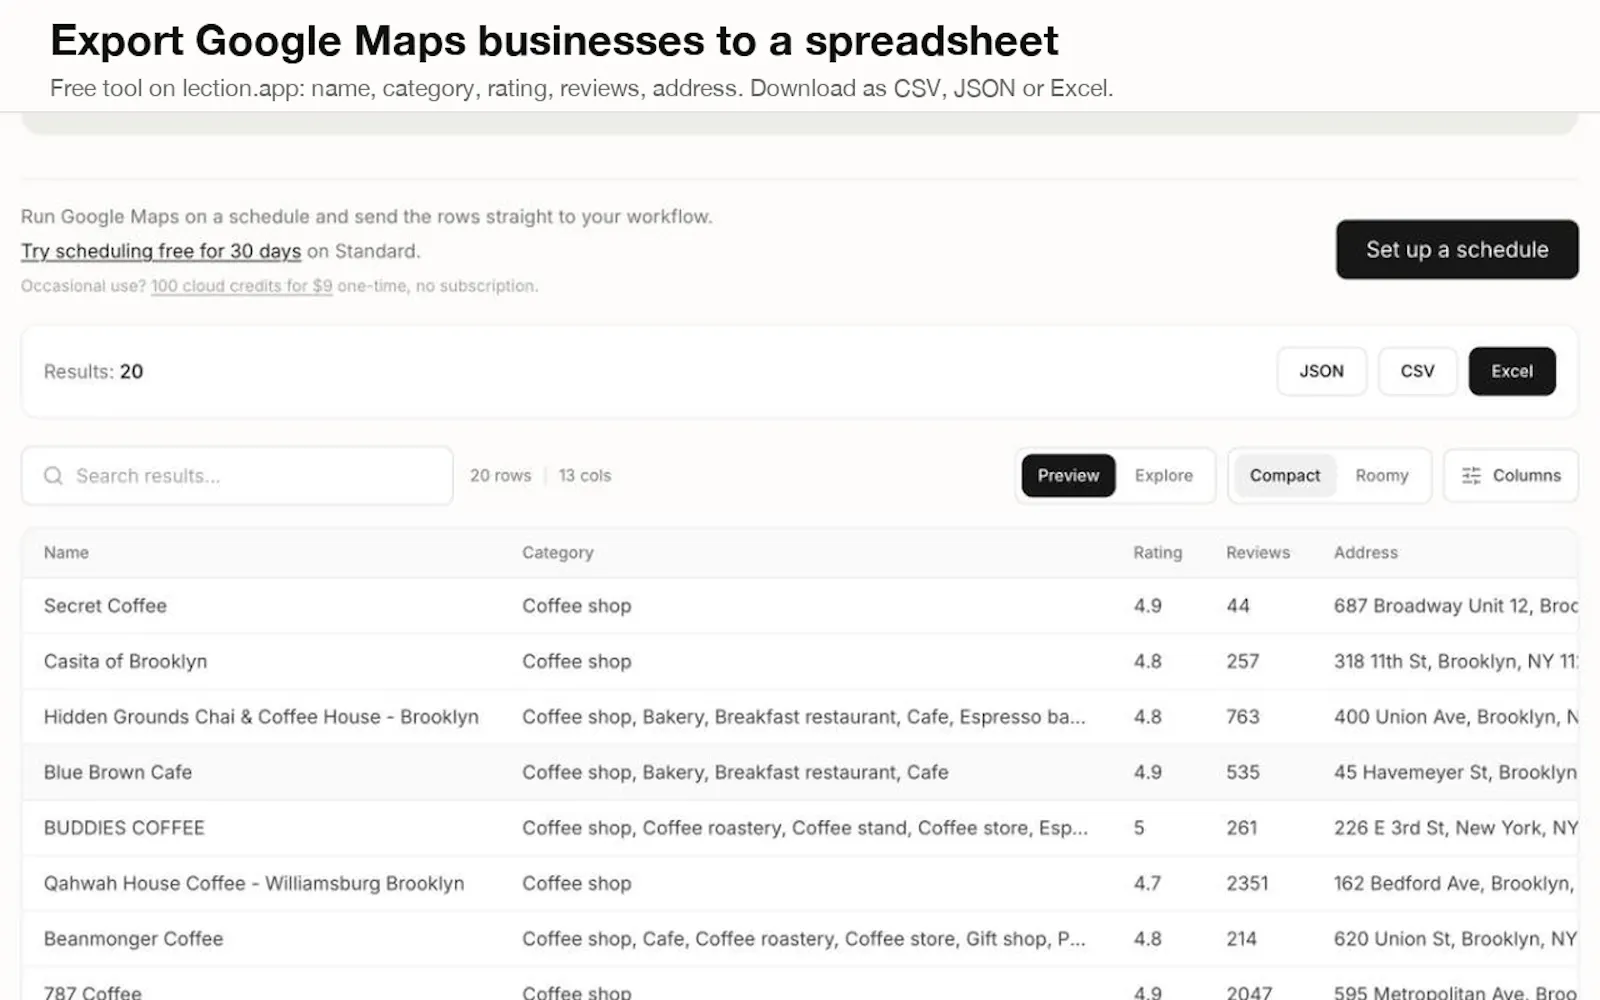Click reviews value 763
This screenshot has width=1600, height=1000.
[1243, 717]
